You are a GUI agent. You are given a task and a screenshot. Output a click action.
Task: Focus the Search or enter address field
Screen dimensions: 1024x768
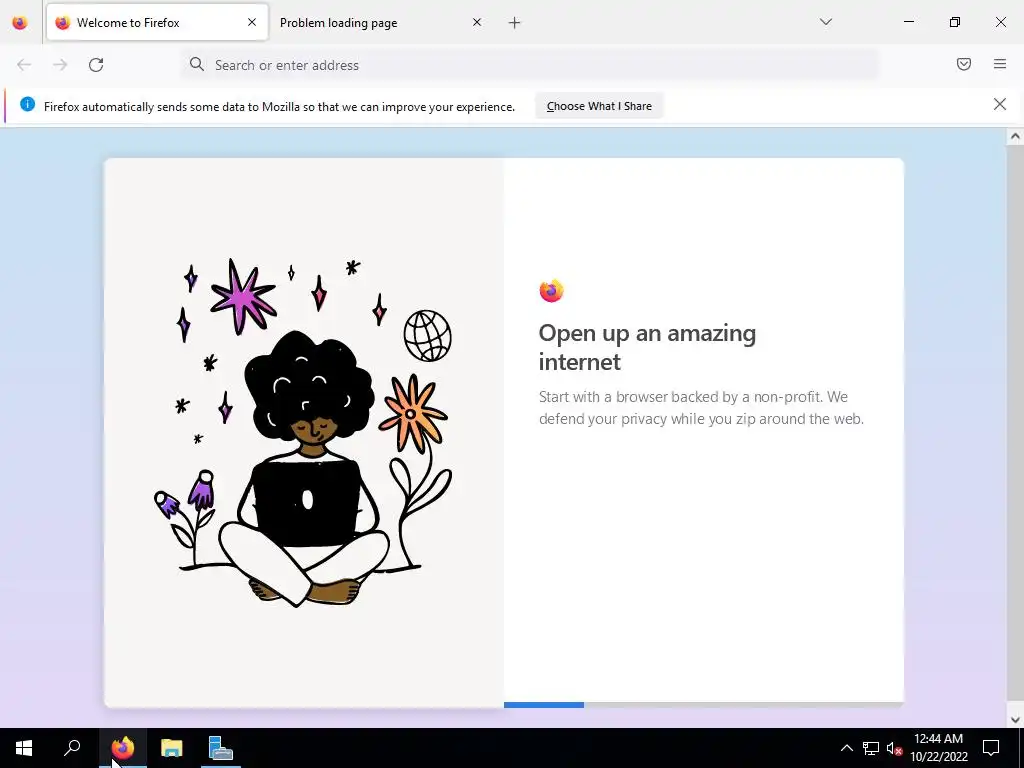tap(530, 65)
